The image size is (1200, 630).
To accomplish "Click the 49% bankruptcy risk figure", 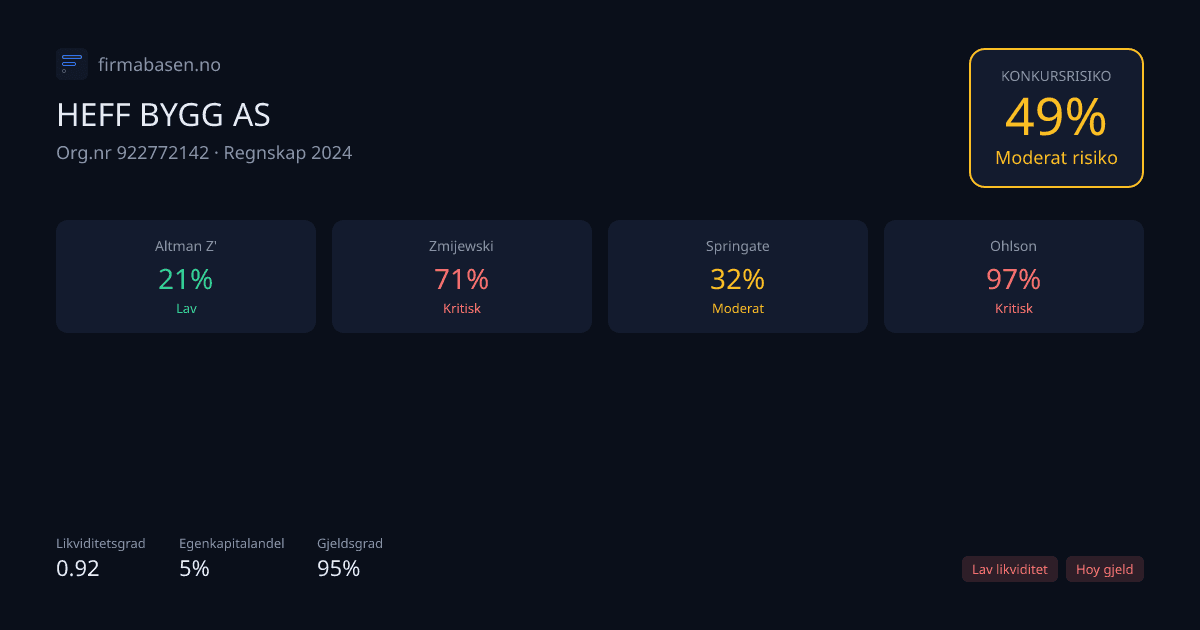I will (1056, 117).
